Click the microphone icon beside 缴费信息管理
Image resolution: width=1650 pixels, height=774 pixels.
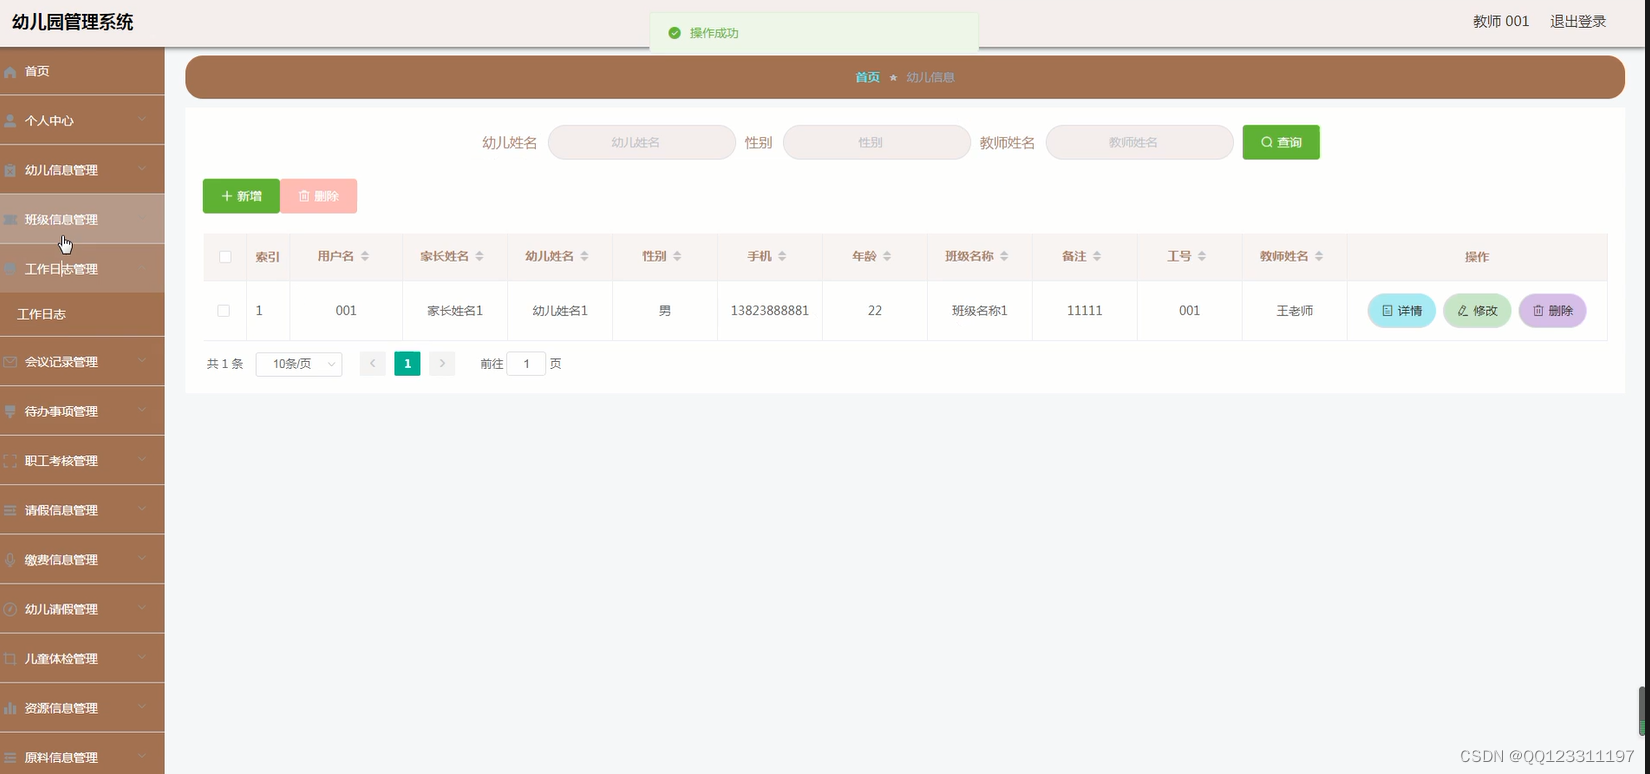(10, 560)
